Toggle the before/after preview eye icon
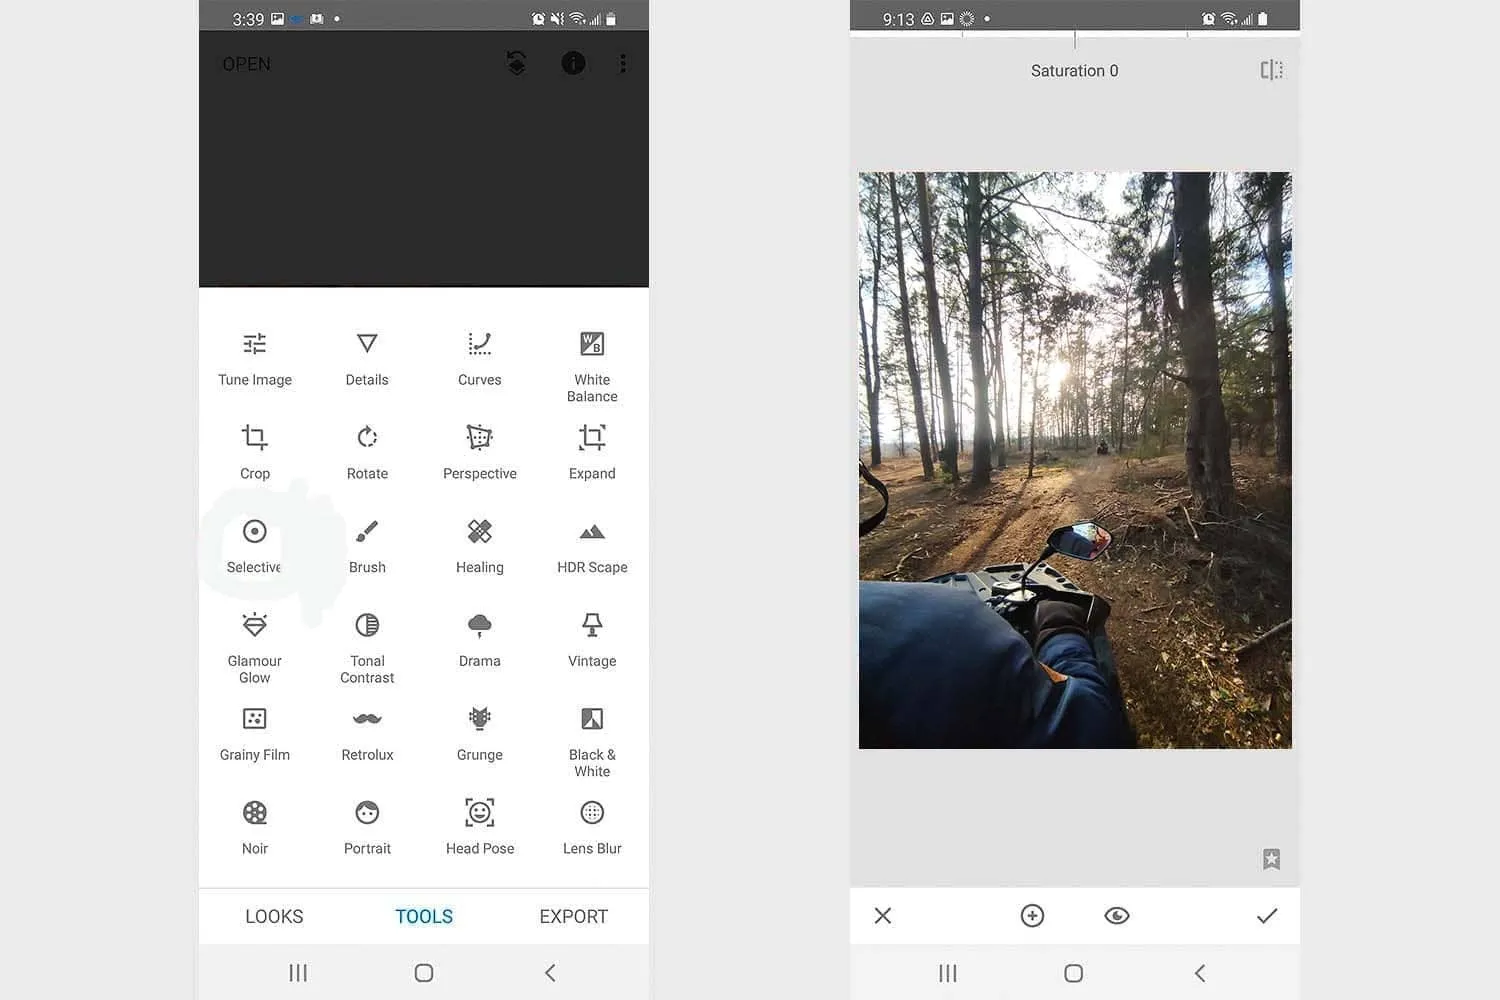 click(1117, 915)
